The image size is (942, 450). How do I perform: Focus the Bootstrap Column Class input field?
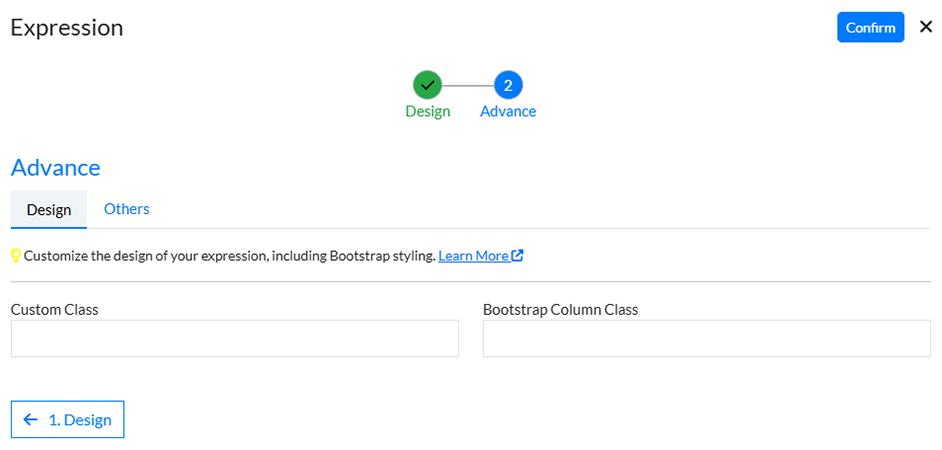tap(706, 339)
